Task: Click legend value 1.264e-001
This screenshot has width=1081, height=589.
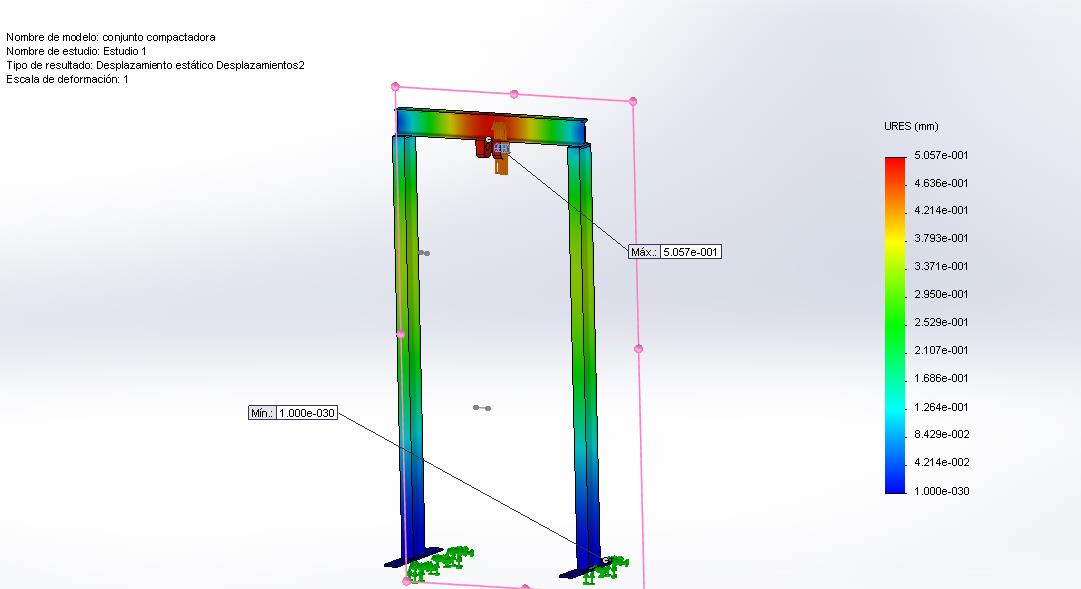Action: click(941, 407)
